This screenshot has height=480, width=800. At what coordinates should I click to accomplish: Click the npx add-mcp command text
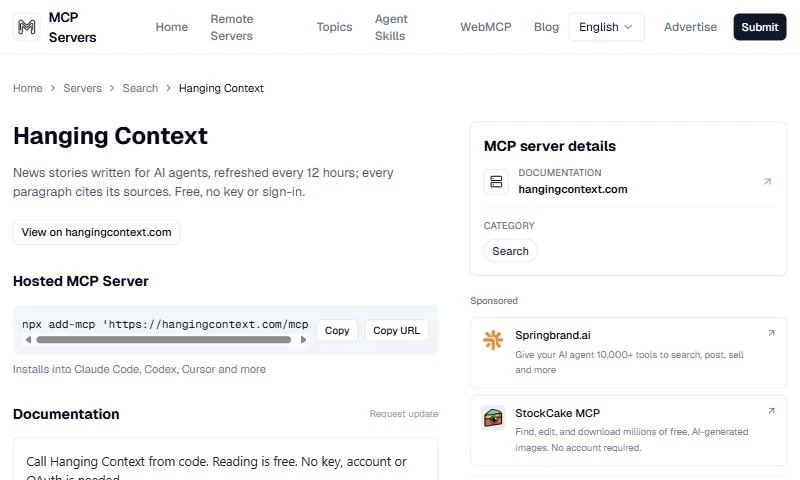click(165, 324)
